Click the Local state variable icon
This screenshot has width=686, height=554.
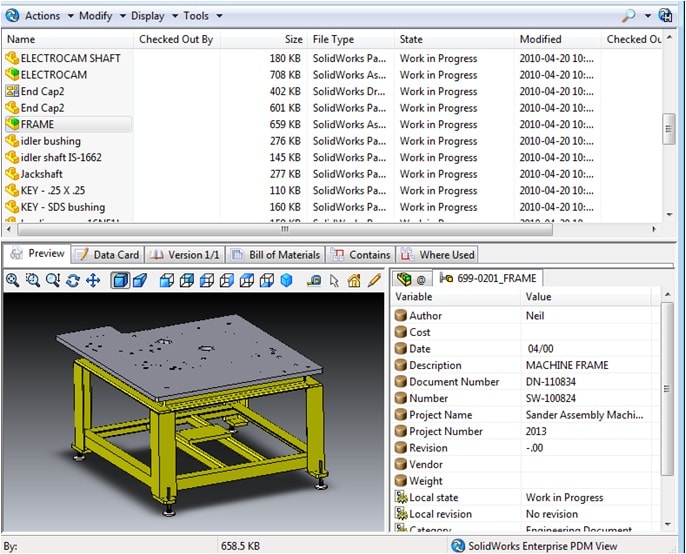pyautogui.click(x=401, y=497)
